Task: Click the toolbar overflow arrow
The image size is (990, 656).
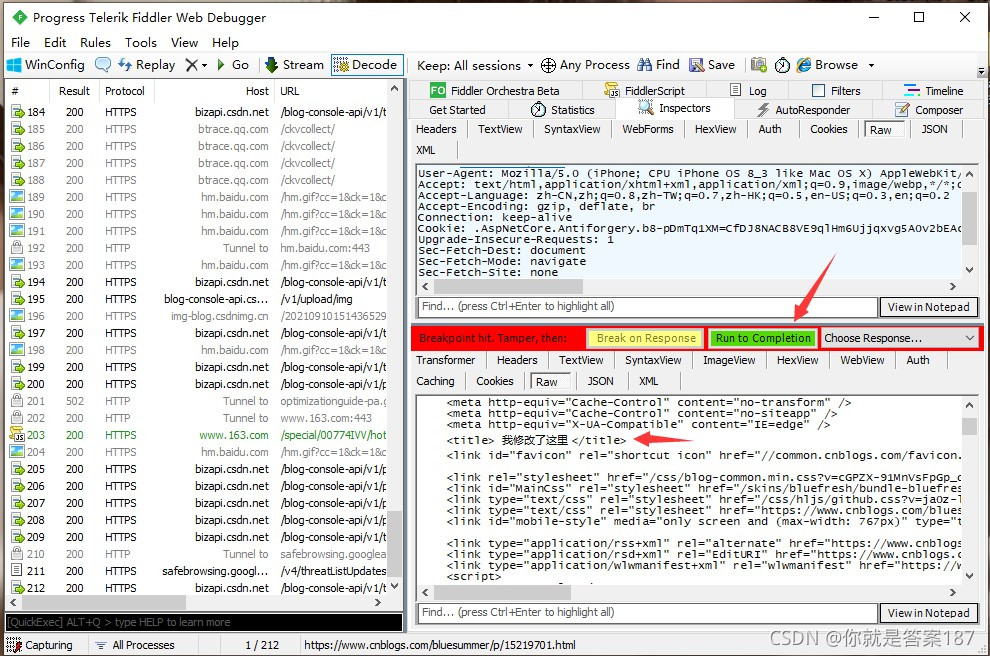Action: [981, 71]
